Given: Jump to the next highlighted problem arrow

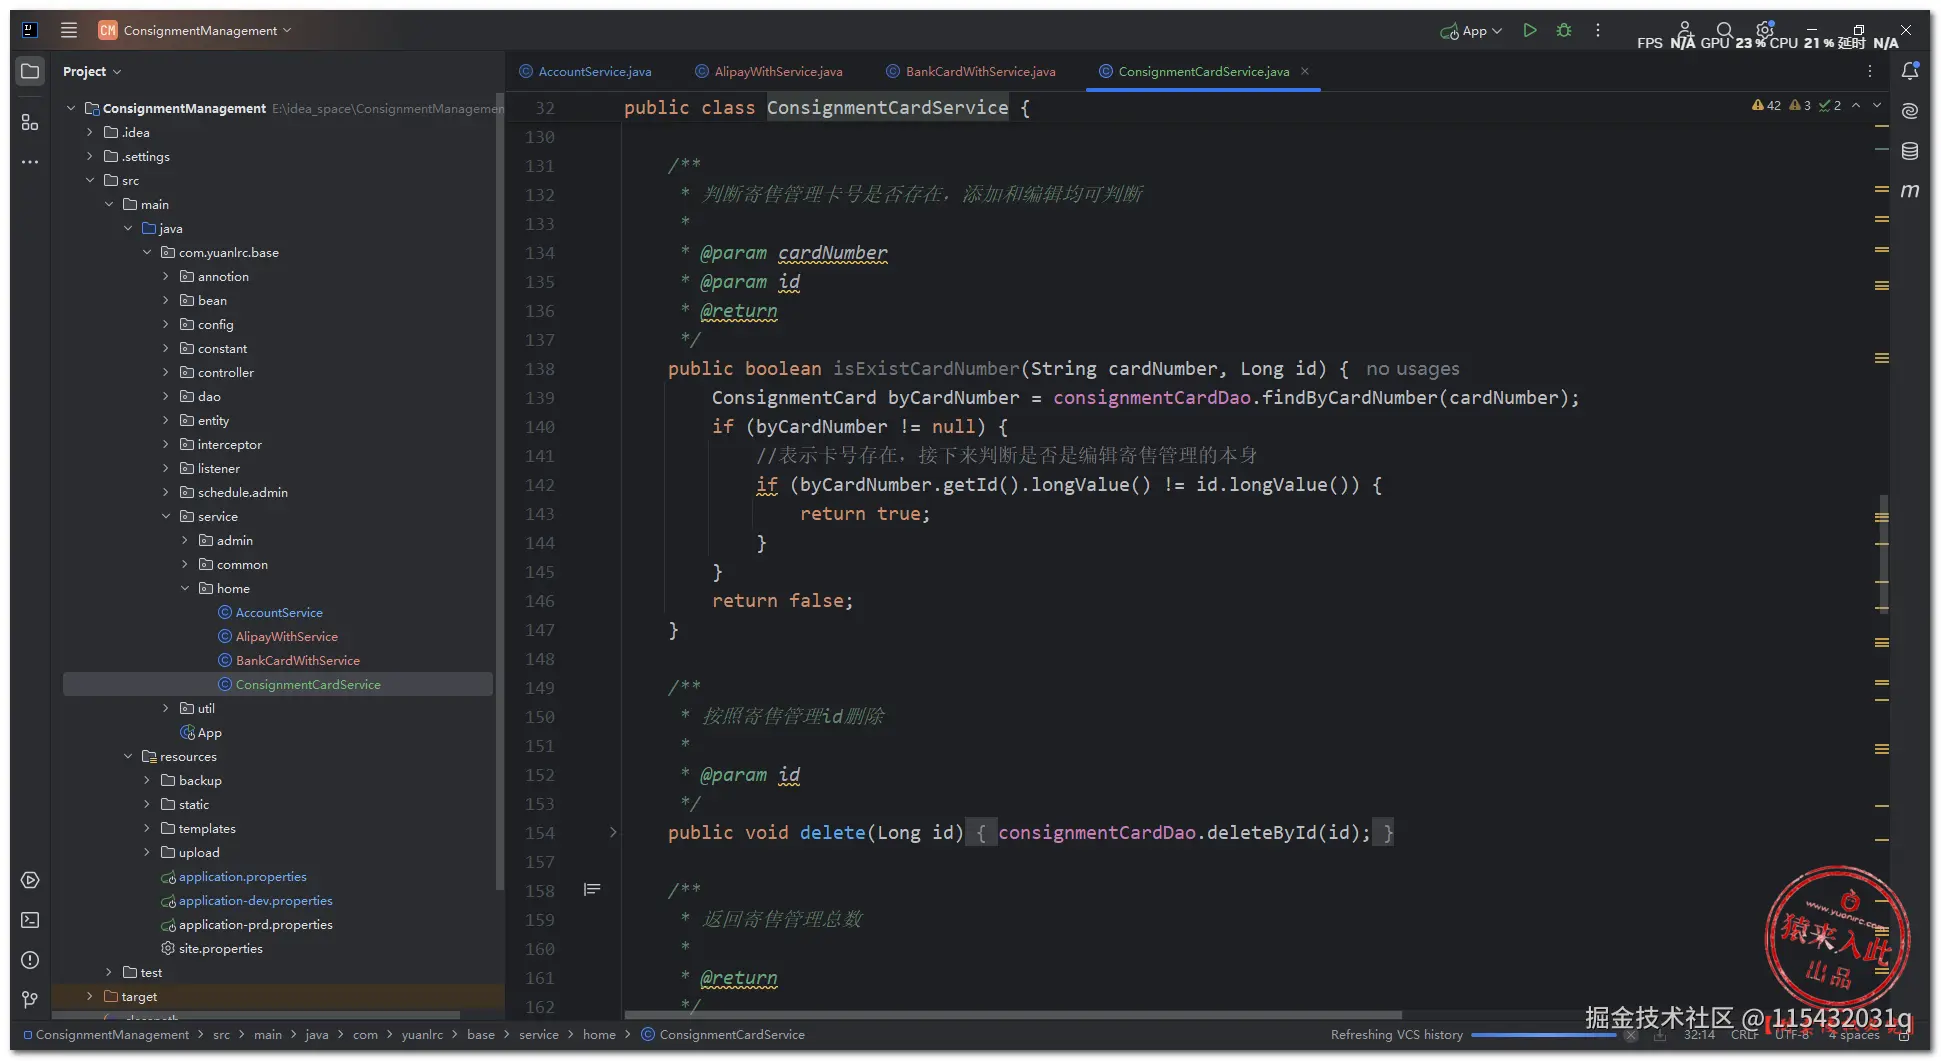Looking at the screenshot, I should tap(1877, 105).
